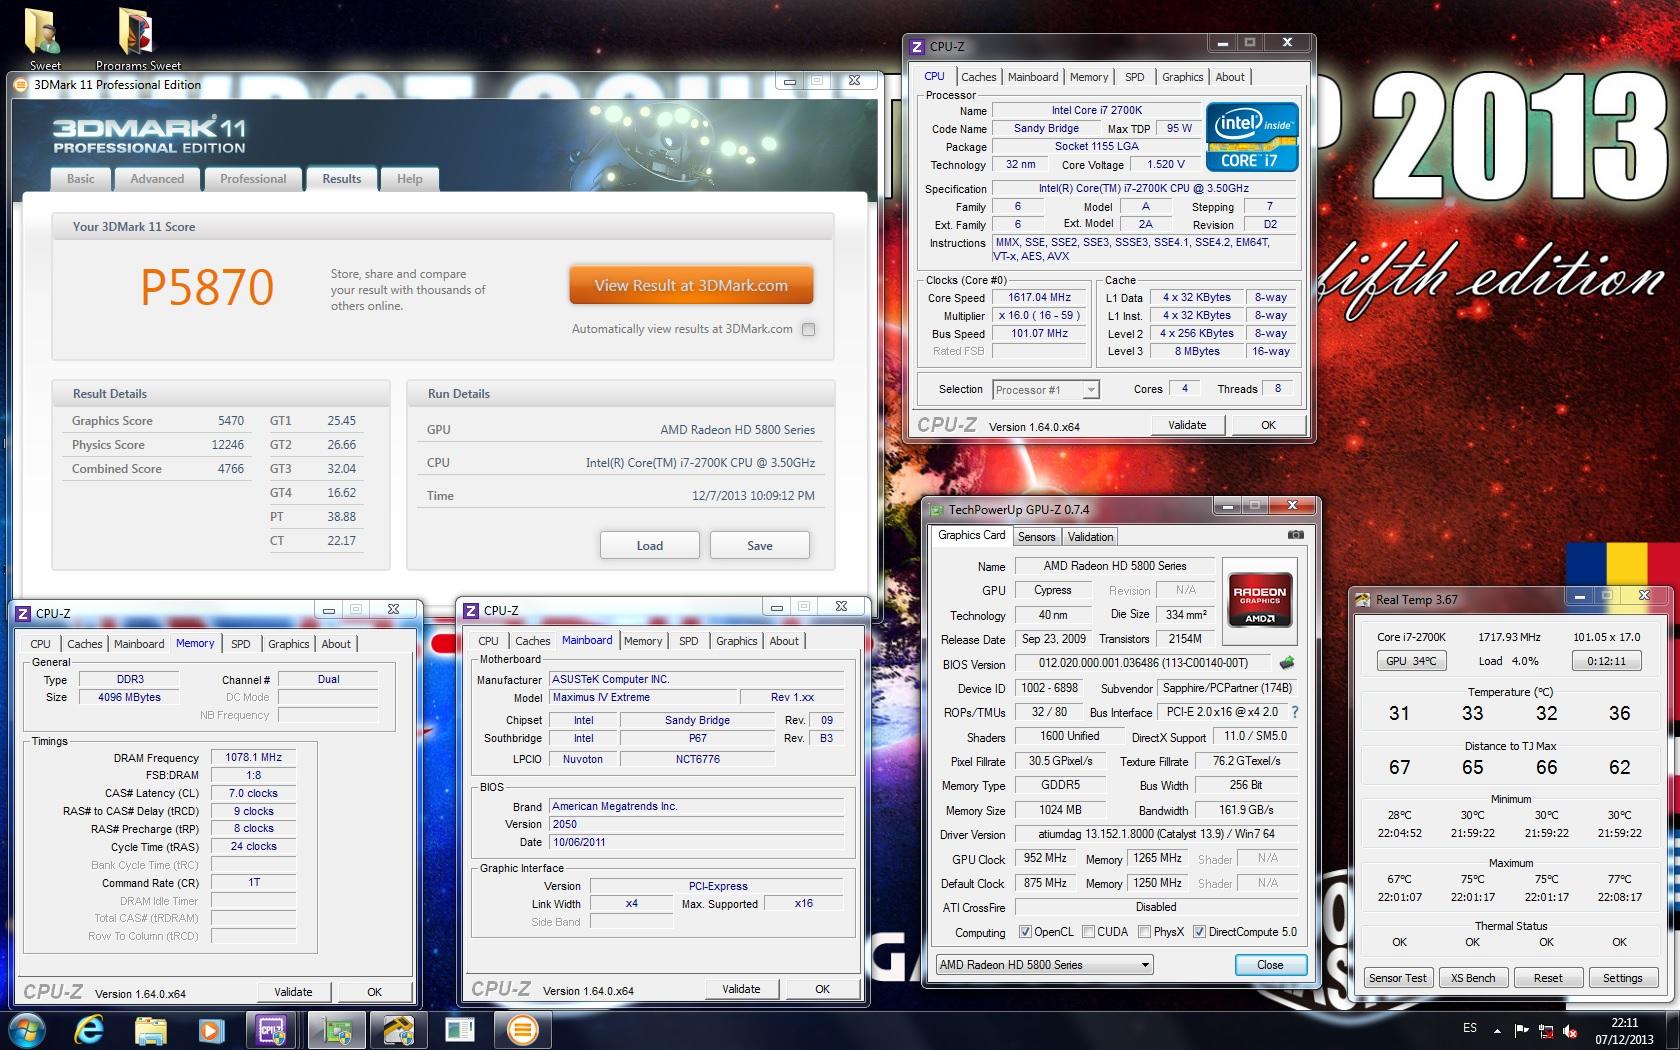Viewport: 1680px width, 1050px height.
Task: Click Reset in Real Temp
Action: (x=1548, y=978)
